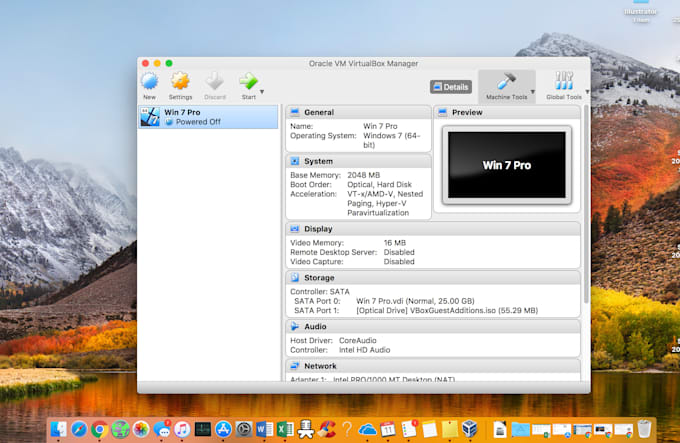The image size is (680, 443).
Task: Select the Machine Tools hammer icon
Action: (506, 82)
